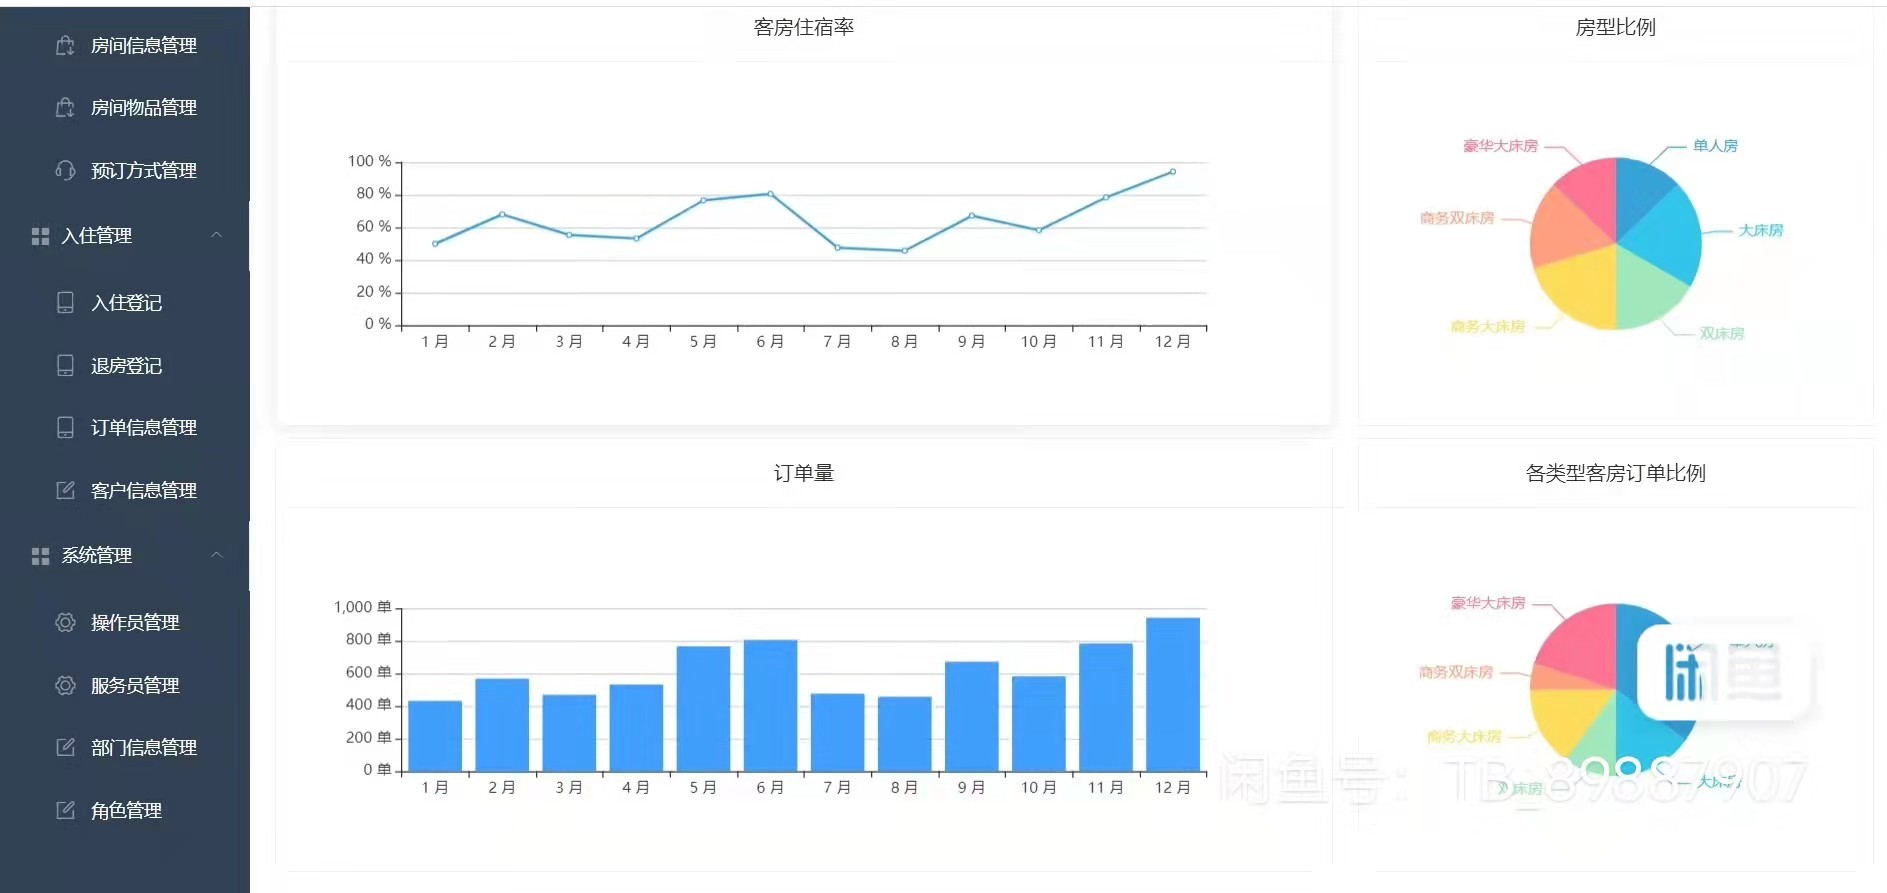This screenshot has width=1887, height=893.
Task: Click the 12月 data point on 客房住宿率 line
Action: [1173, 172]
